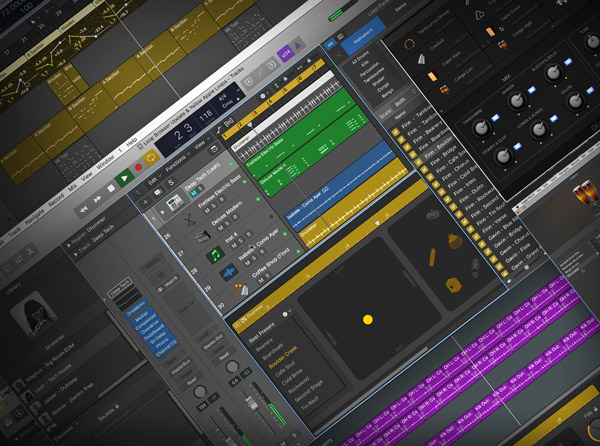Click the purple tempo 123.4 display button

tap(285, 53)
